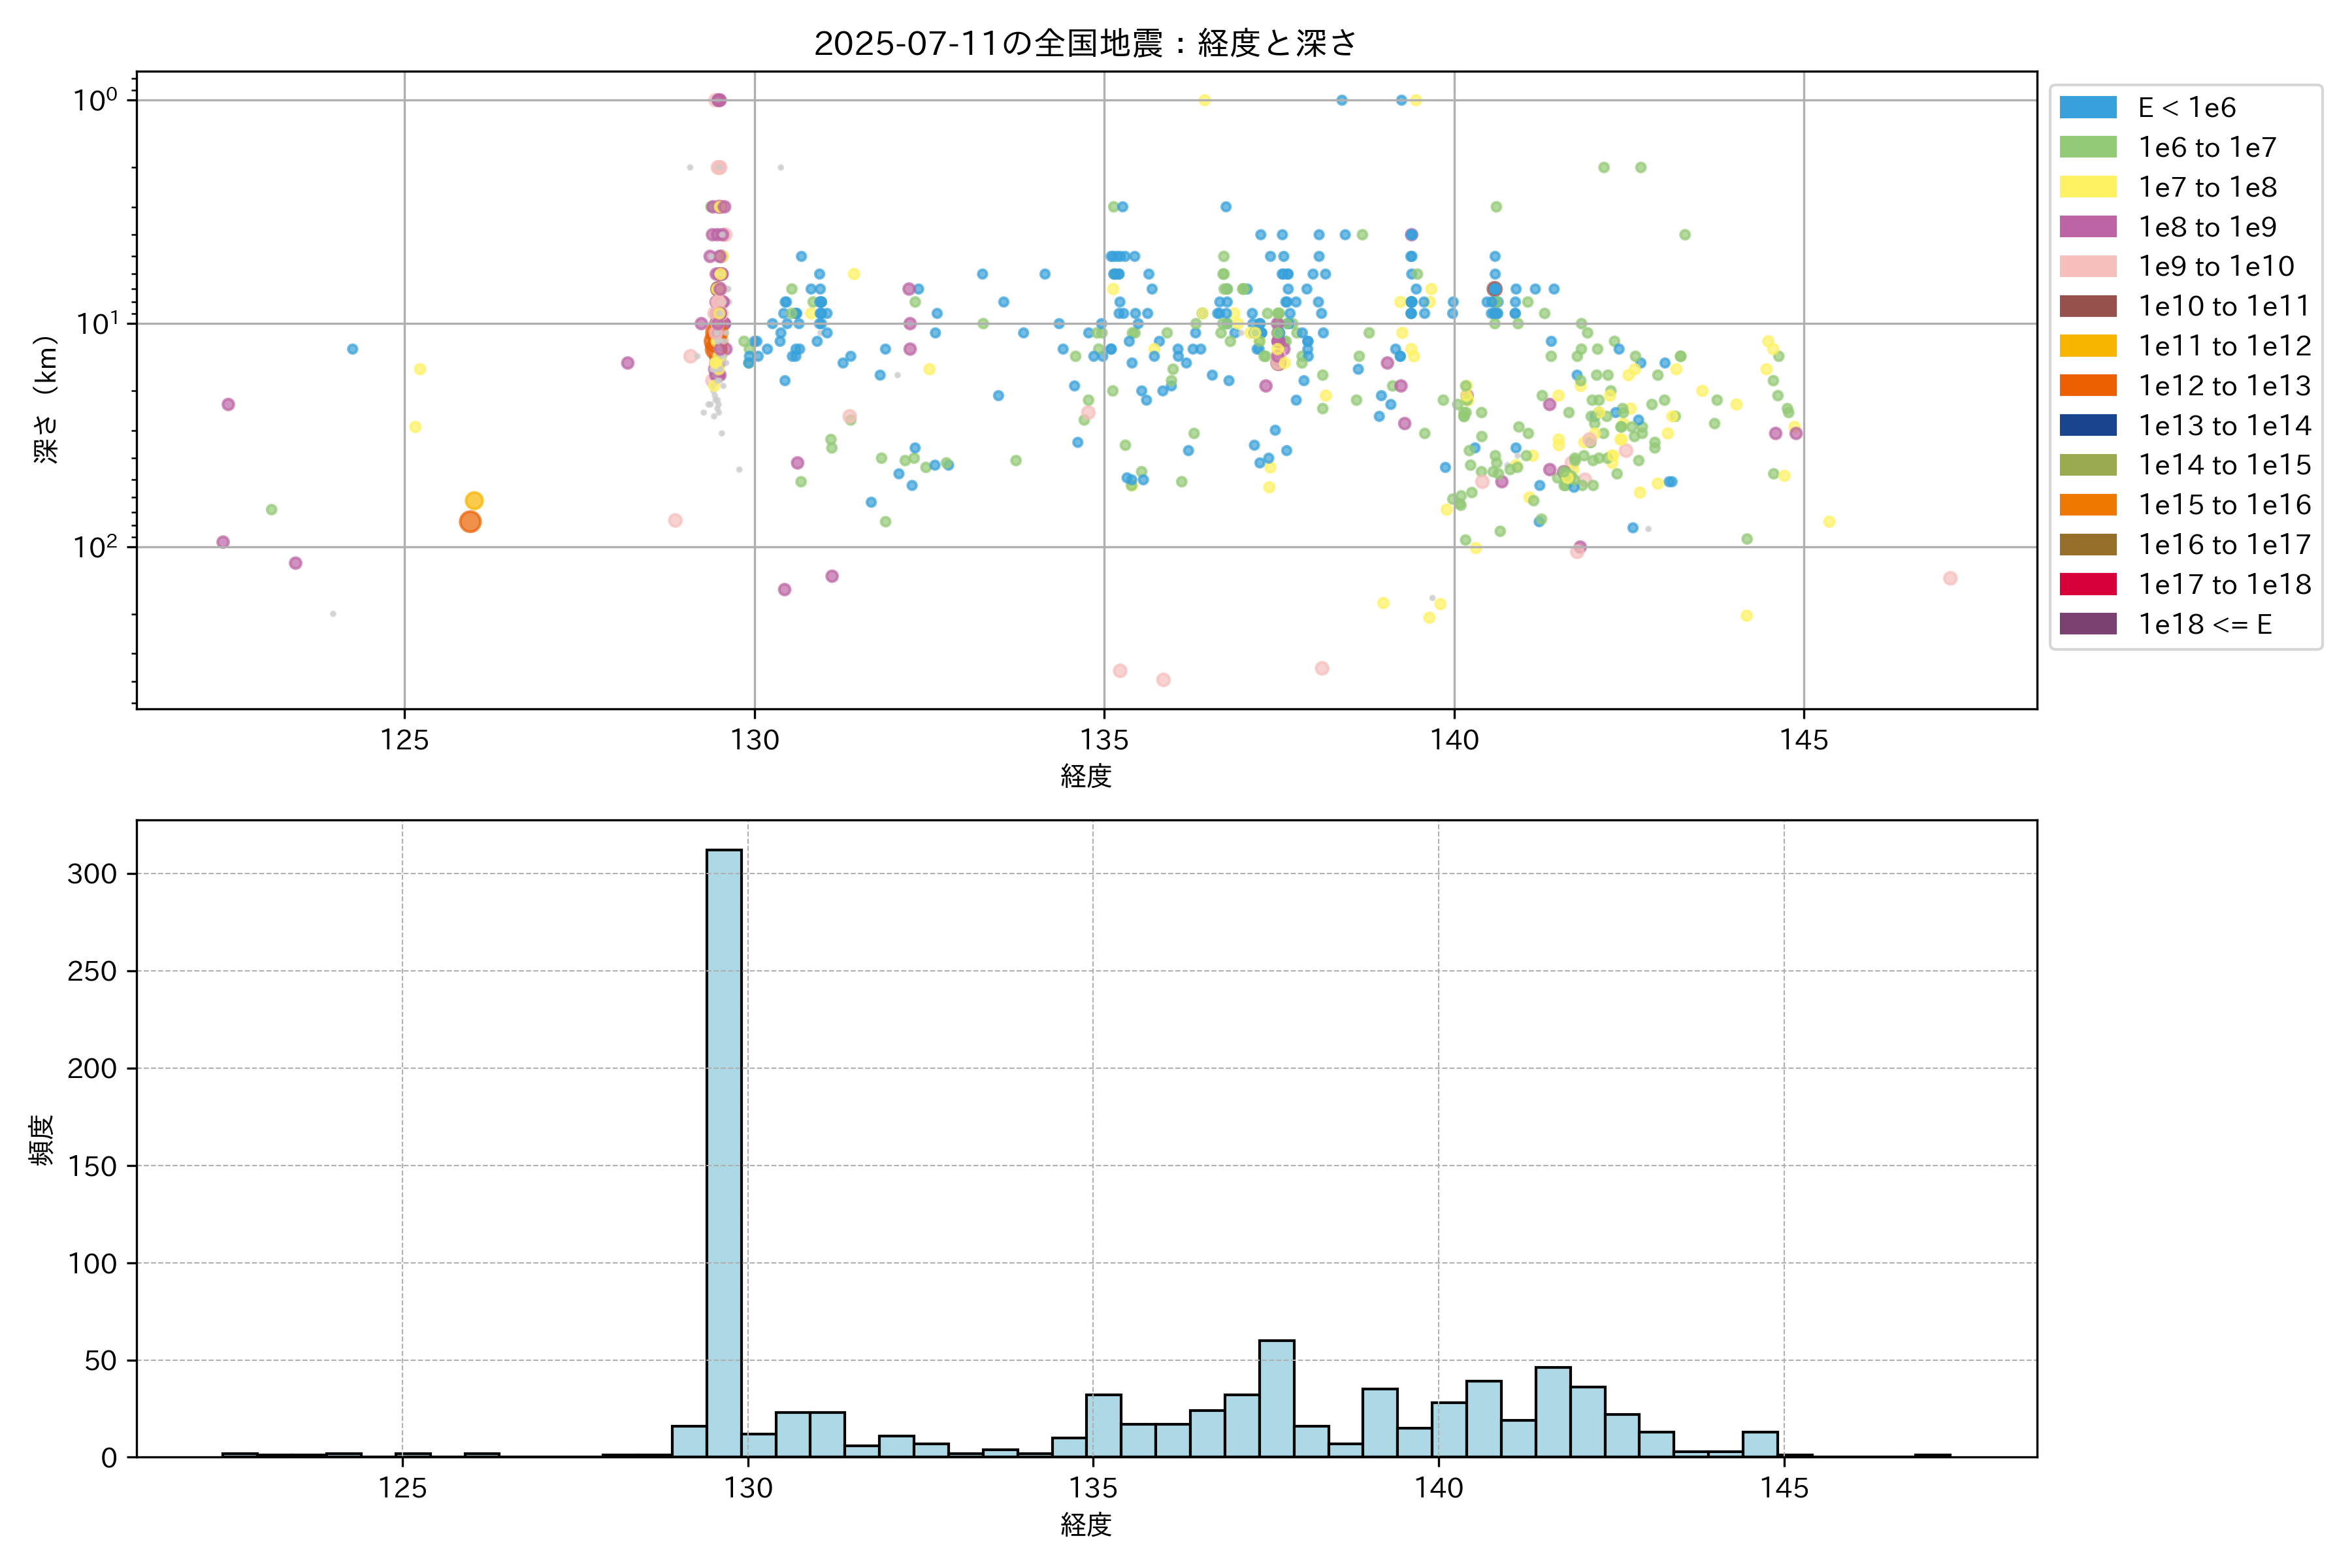Click the '300' tick label on histogram axis

(92, 874)
